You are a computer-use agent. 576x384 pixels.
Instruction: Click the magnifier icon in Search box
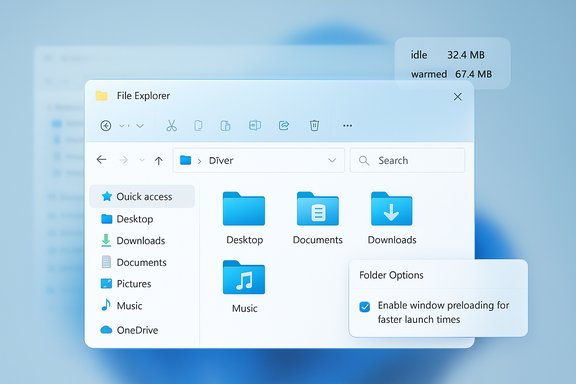(x=364, y=161)
